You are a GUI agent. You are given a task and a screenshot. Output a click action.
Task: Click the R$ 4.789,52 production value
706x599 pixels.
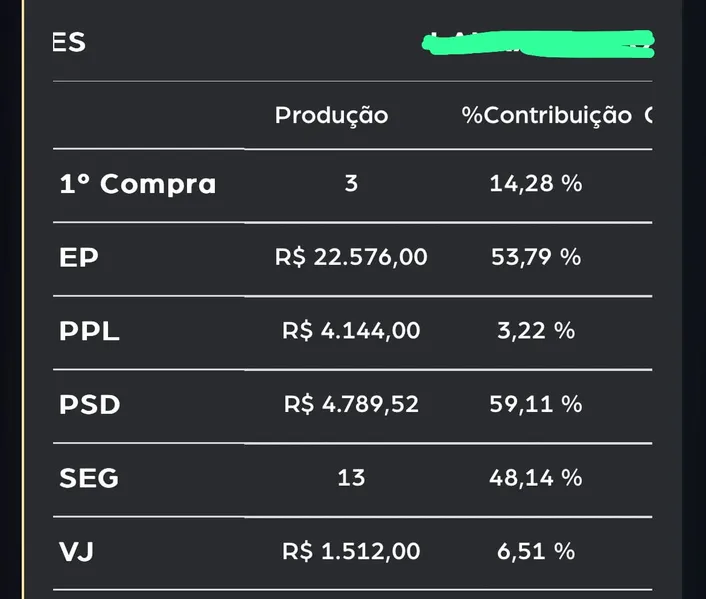(351, 405)
